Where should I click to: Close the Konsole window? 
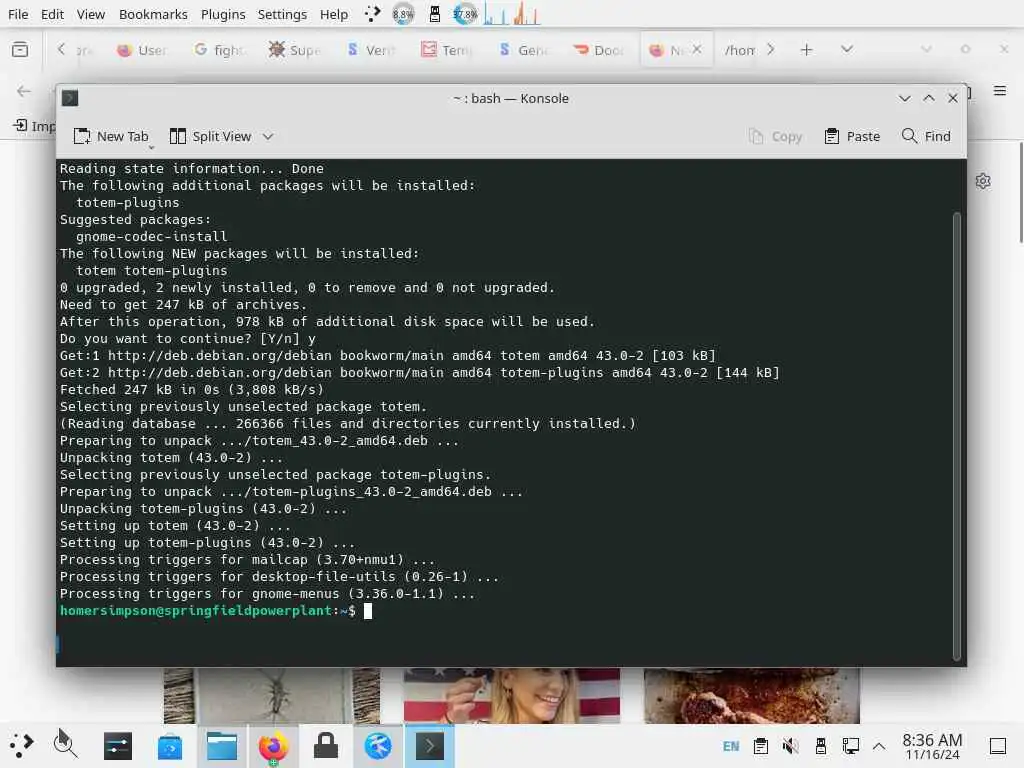[953, 98]
